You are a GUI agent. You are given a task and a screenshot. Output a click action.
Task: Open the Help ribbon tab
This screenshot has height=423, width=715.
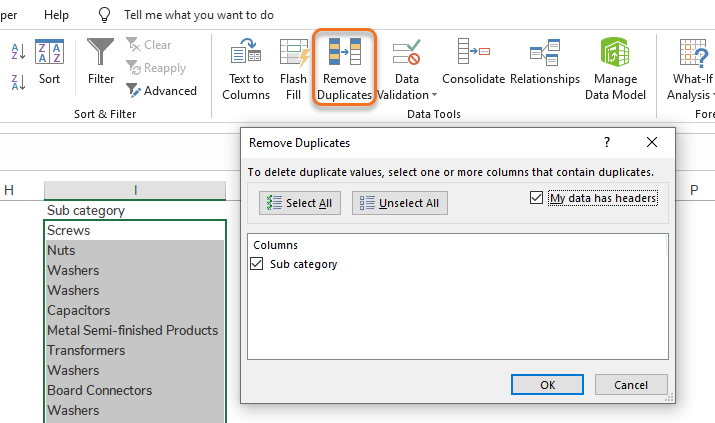pos(57,15)
